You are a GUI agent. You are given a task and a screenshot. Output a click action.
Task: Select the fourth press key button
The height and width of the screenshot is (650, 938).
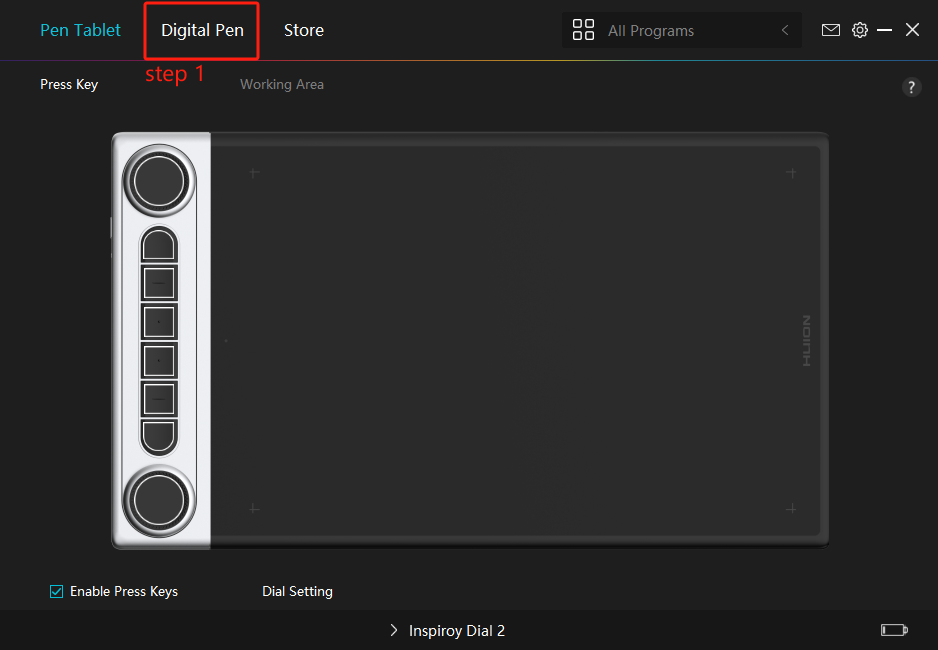coord(159,360)
